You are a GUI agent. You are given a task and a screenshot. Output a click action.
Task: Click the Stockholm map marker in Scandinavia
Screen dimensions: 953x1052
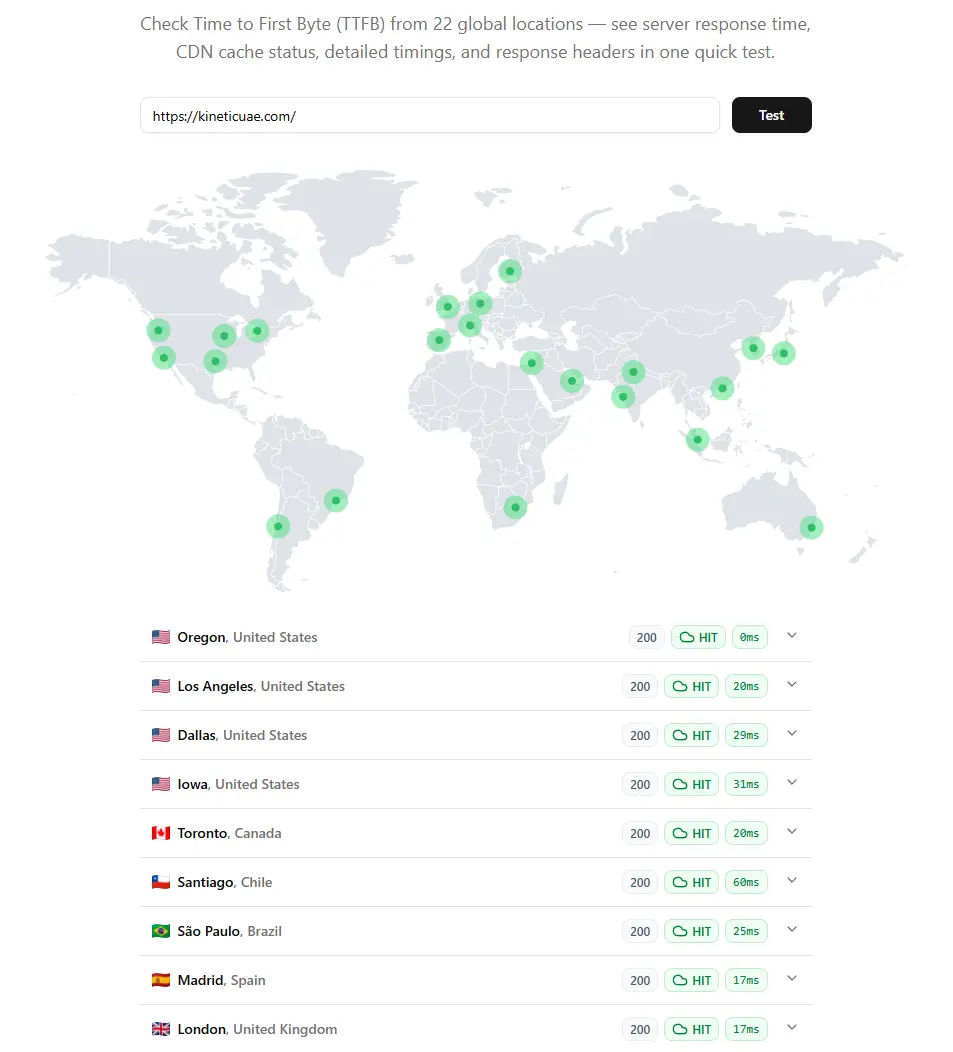click(510, 270)
